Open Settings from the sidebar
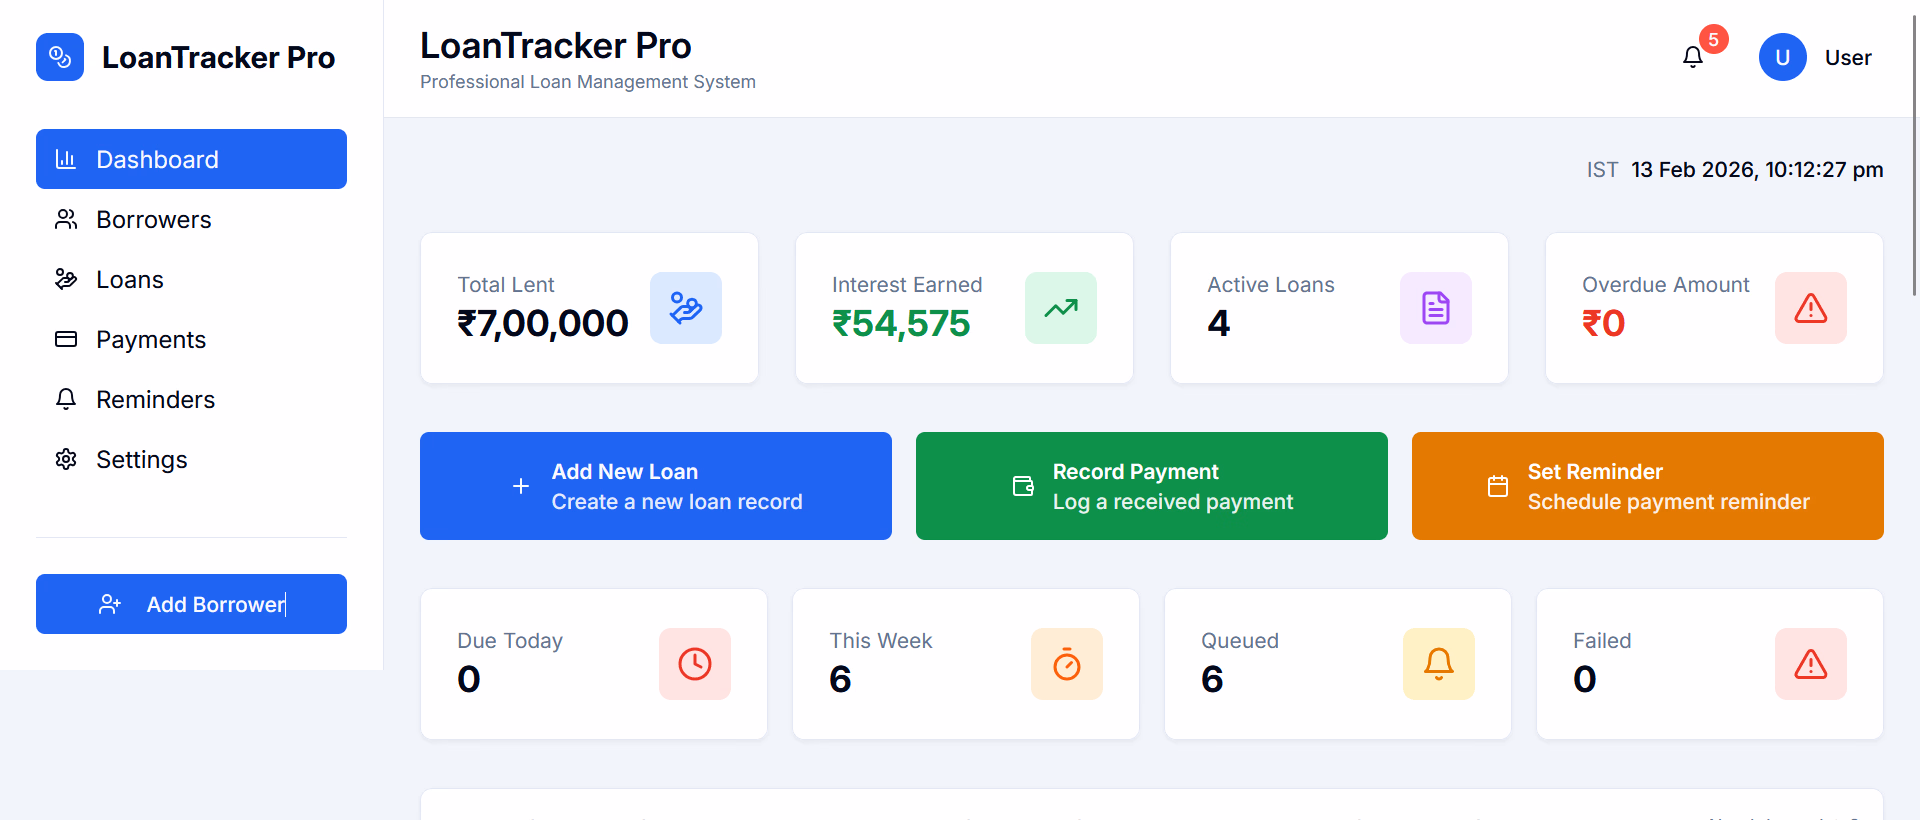The image size is (1920, 820). pyautogui.click(x=142, y=460)
